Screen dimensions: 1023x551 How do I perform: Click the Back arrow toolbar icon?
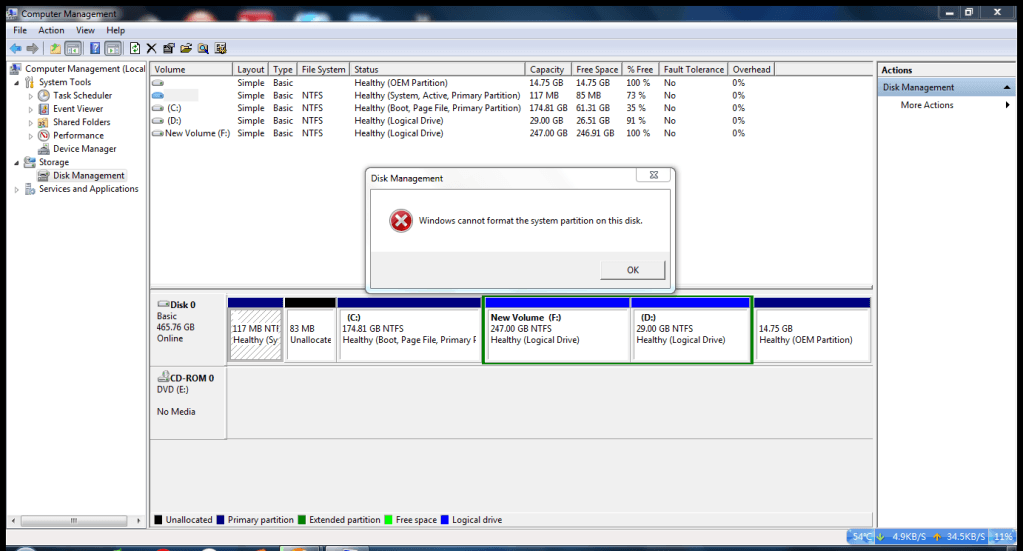[x=16, y=48]
